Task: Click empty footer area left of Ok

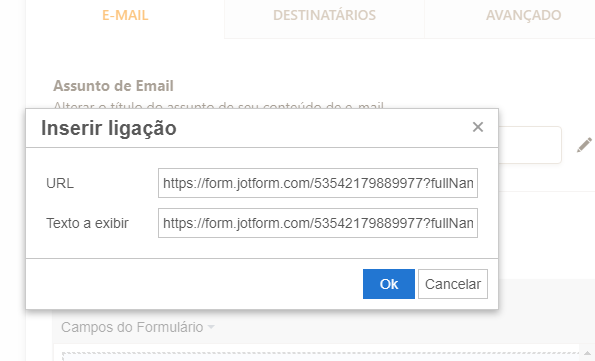Action: pos(194,284)
